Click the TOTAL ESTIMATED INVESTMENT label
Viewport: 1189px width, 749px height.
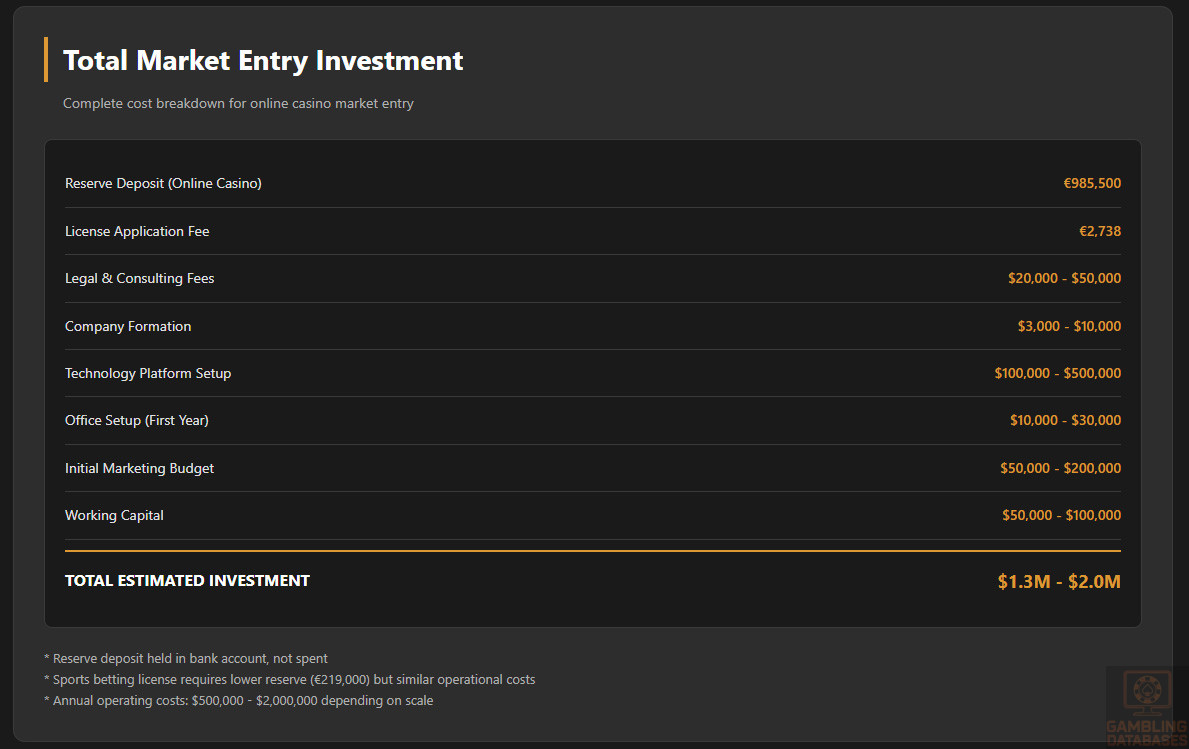tap(187, 580)
